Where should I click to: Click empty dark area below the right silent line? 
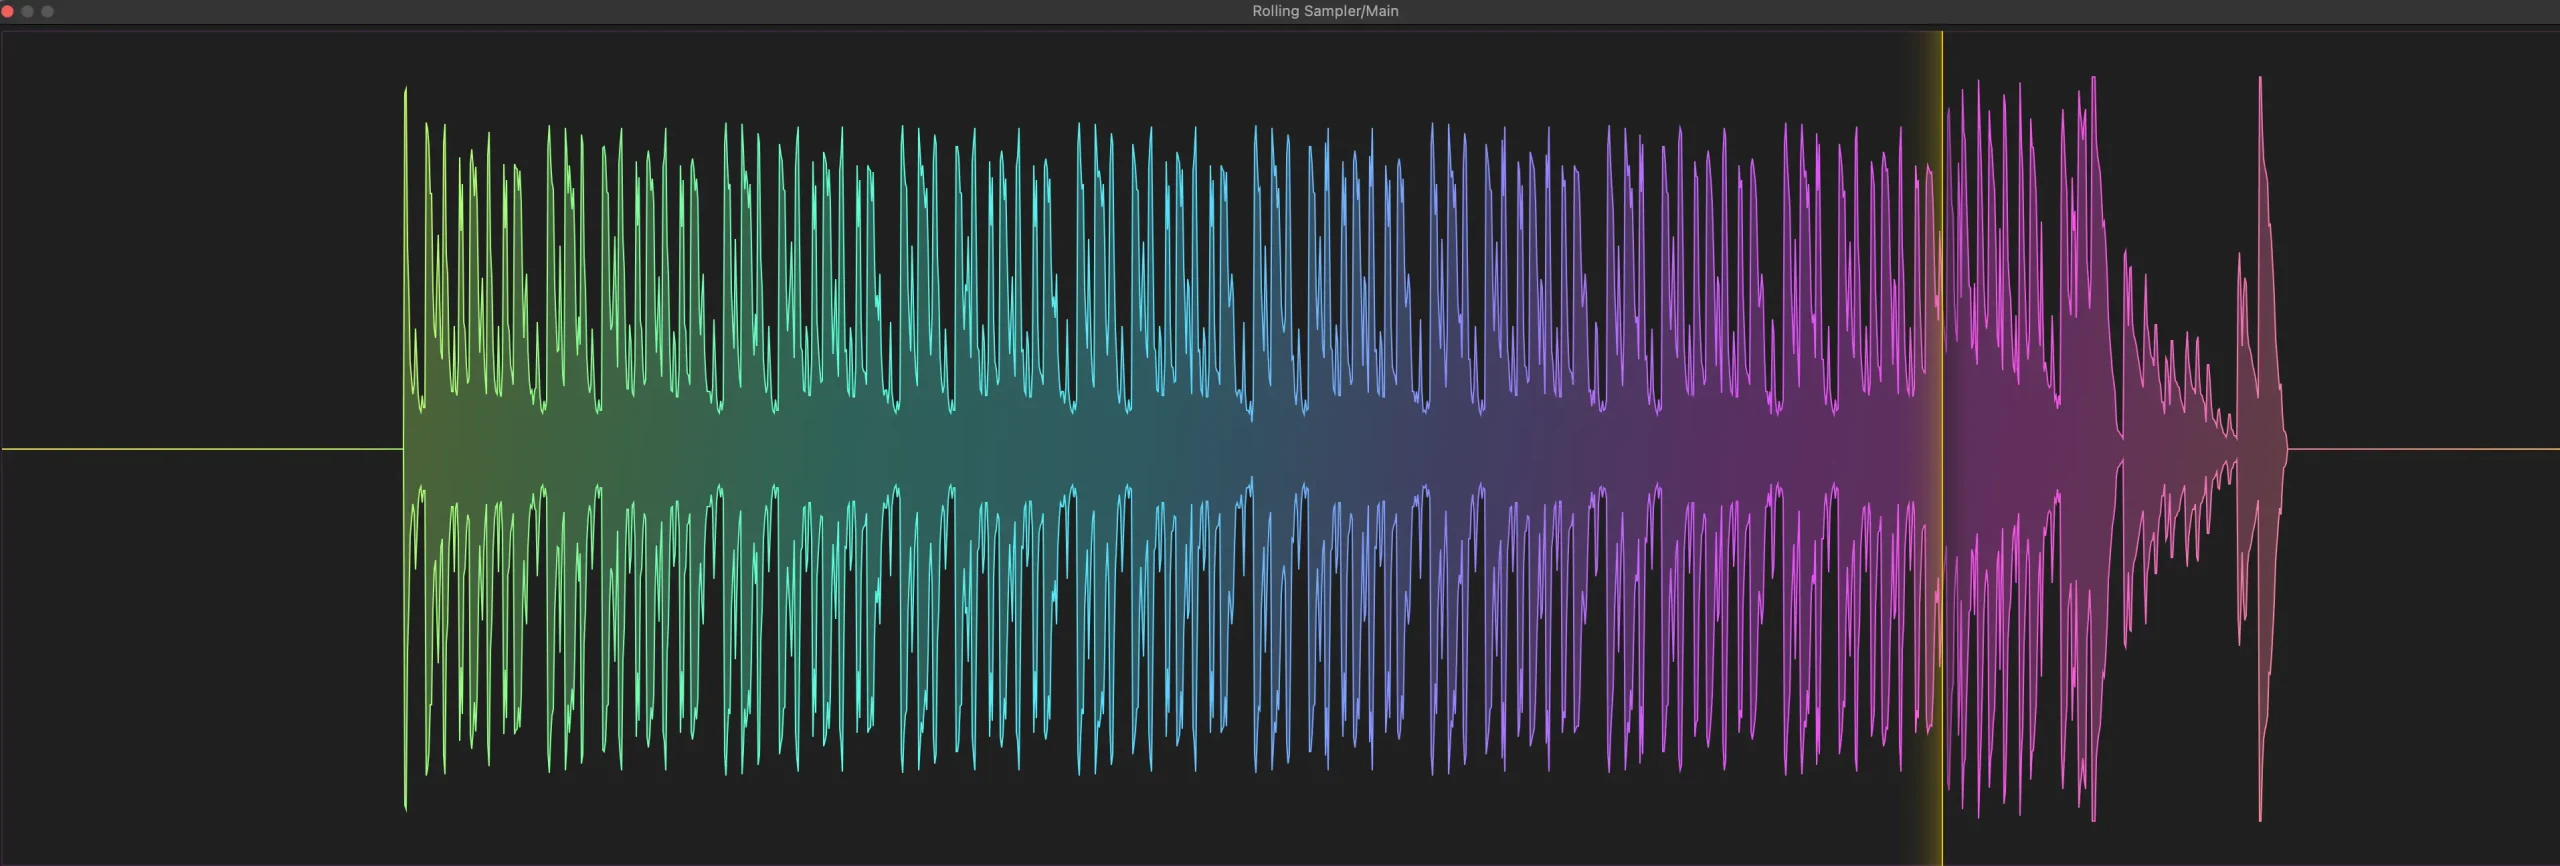(2420, 650)
